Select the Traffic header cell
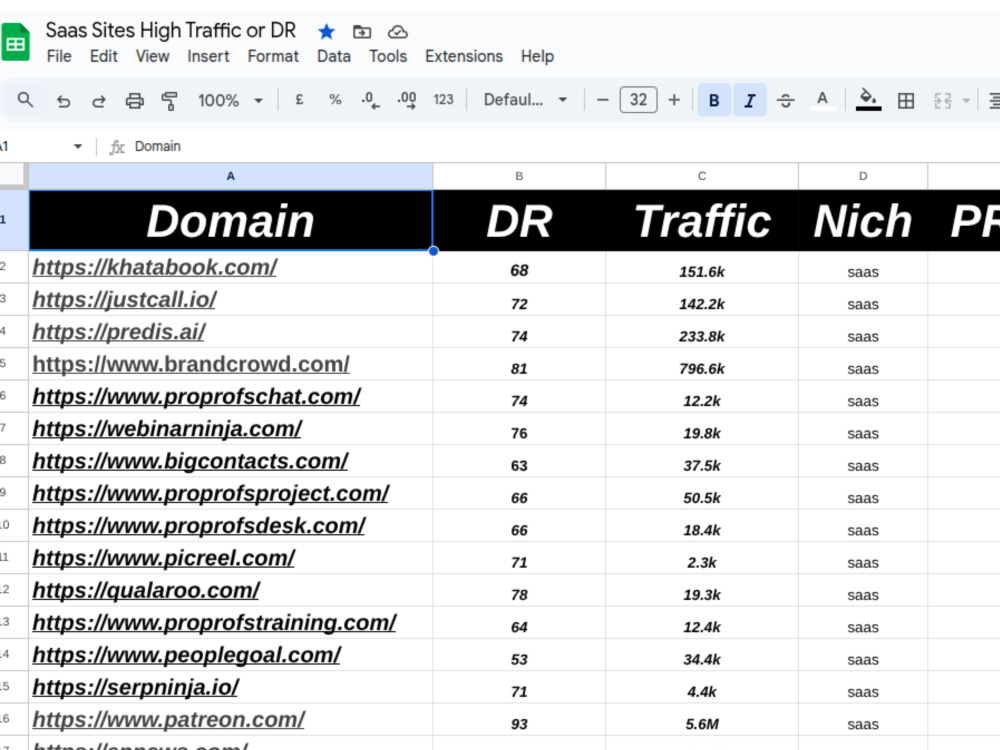 (x=702, y=221)
